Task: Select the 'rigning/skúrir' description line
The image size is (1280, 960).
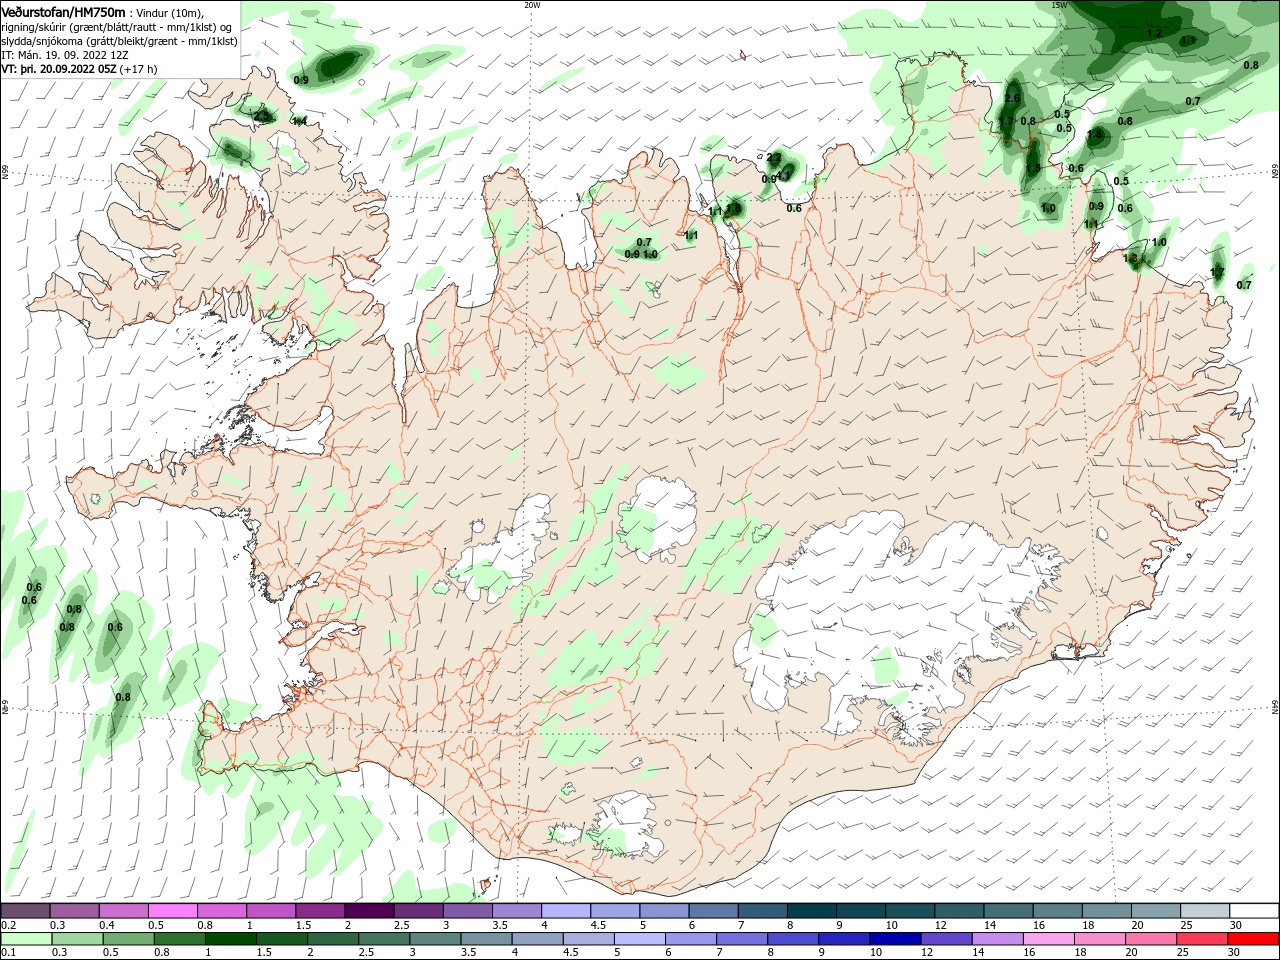Action: point(117,27)
